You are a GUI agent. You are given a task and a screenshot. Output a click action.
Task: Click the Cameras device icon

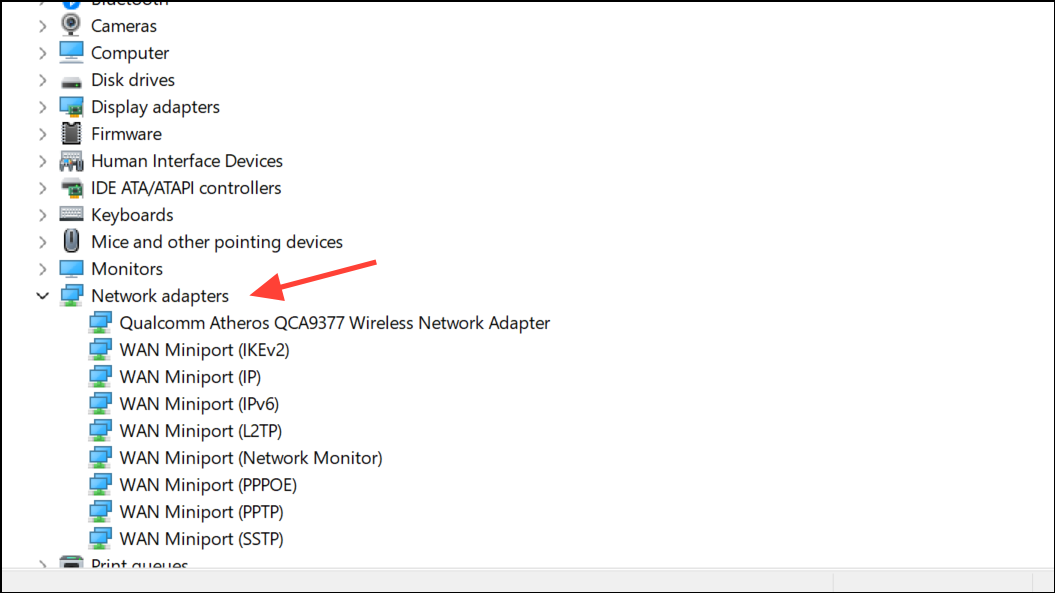(x=70, y=25)
